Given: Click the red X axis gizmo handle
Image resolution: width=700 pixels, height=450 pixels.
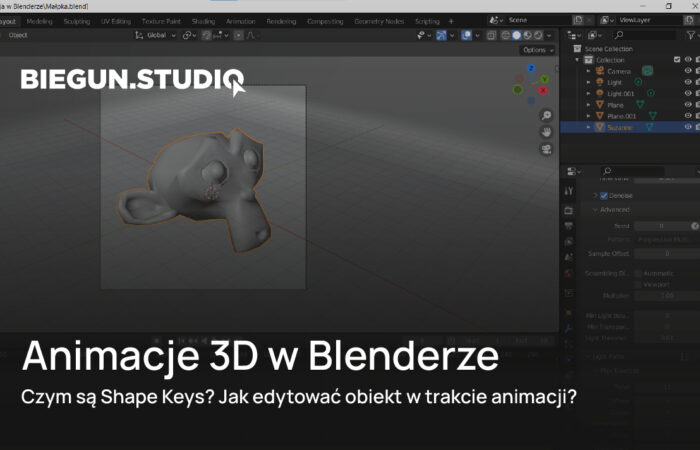Looking at the screenshot, I should (x=543, y=91).
